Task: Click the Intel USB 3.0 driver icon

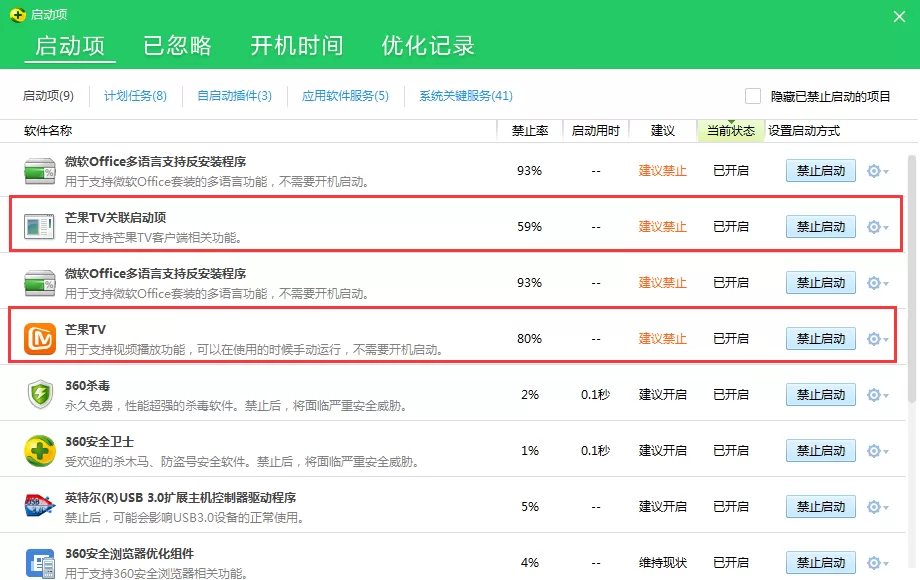Action: (x=40, y=506)
